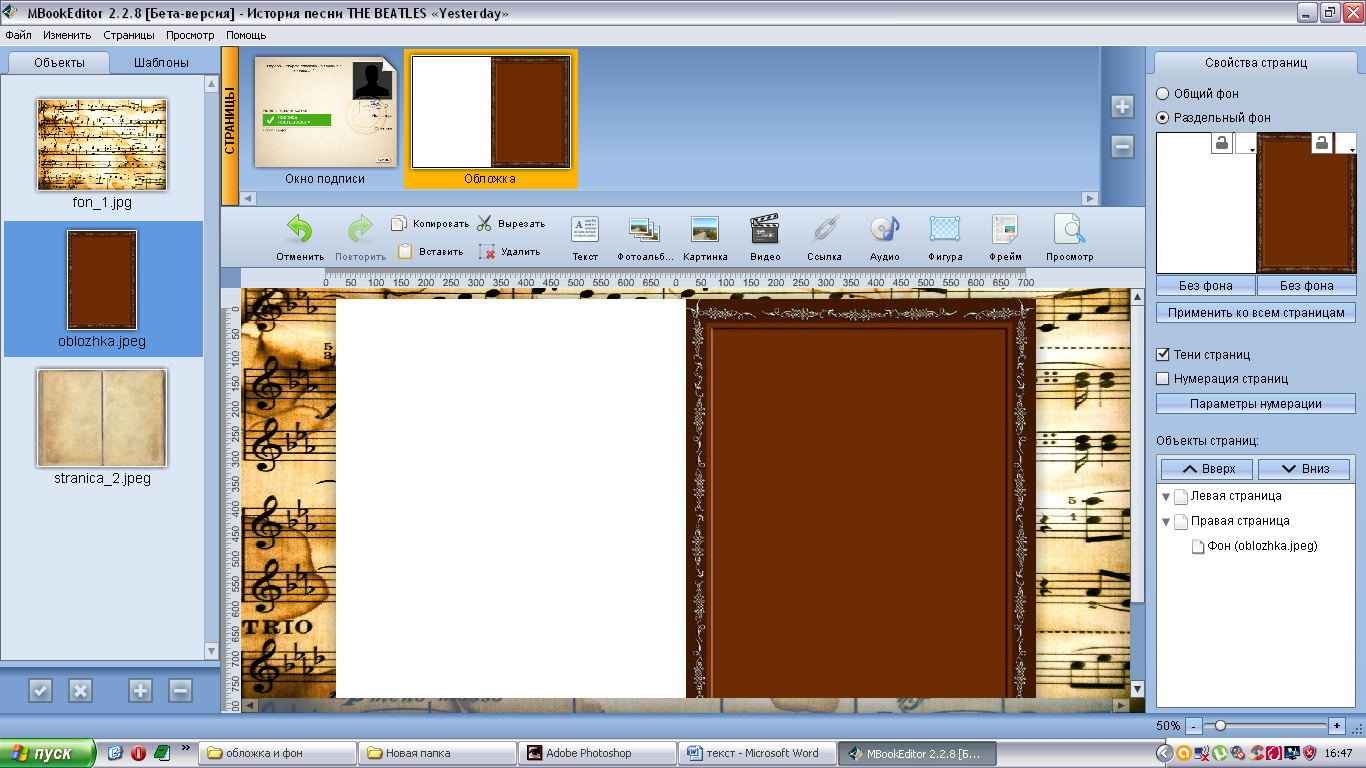Image resolution: width=1366 pixels, height=768 pixels.
Task: Collapse the Левая страница tree node
Action: (1166, 497)
